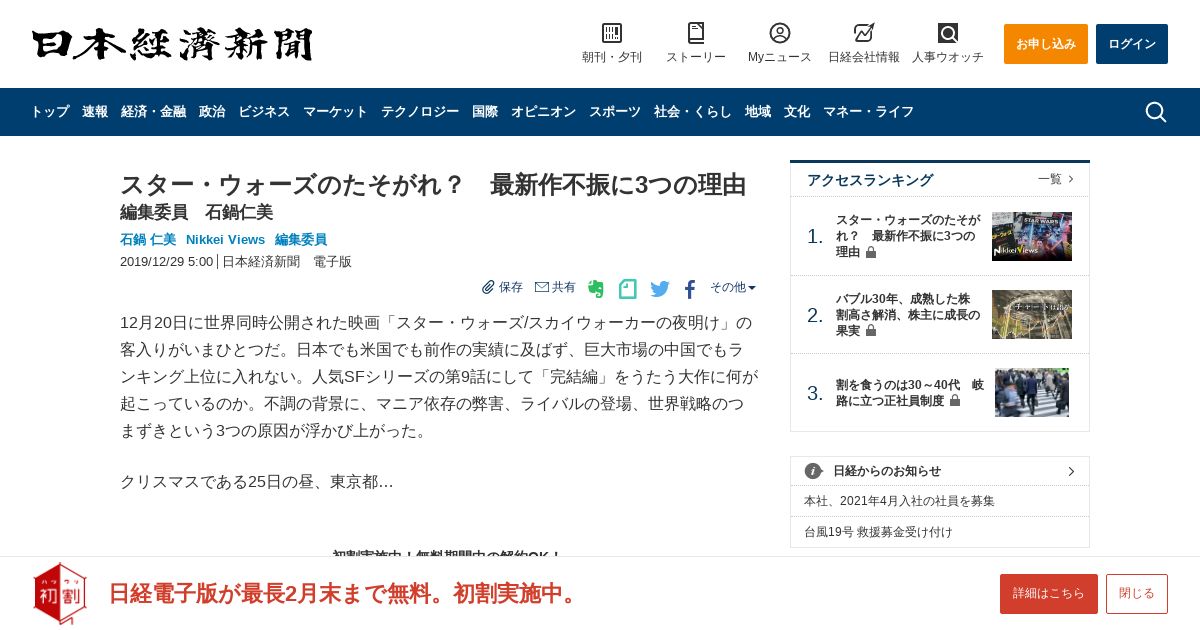Screen dimensions: 1200x630
Task: Open the オピニオン section
Action: (x=543, y=112)
